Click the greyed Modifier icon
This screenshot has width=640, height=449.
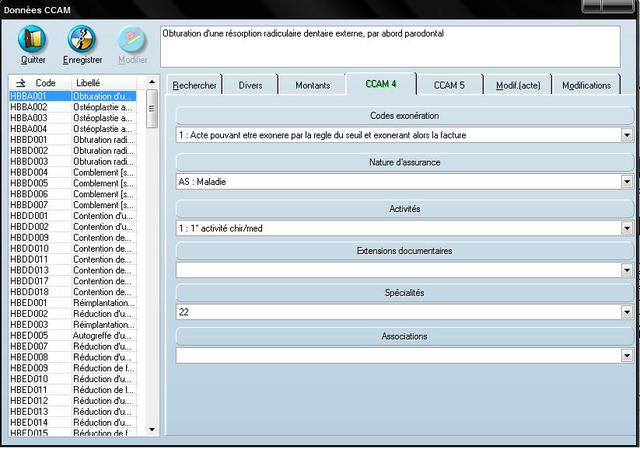click(132, 40)
